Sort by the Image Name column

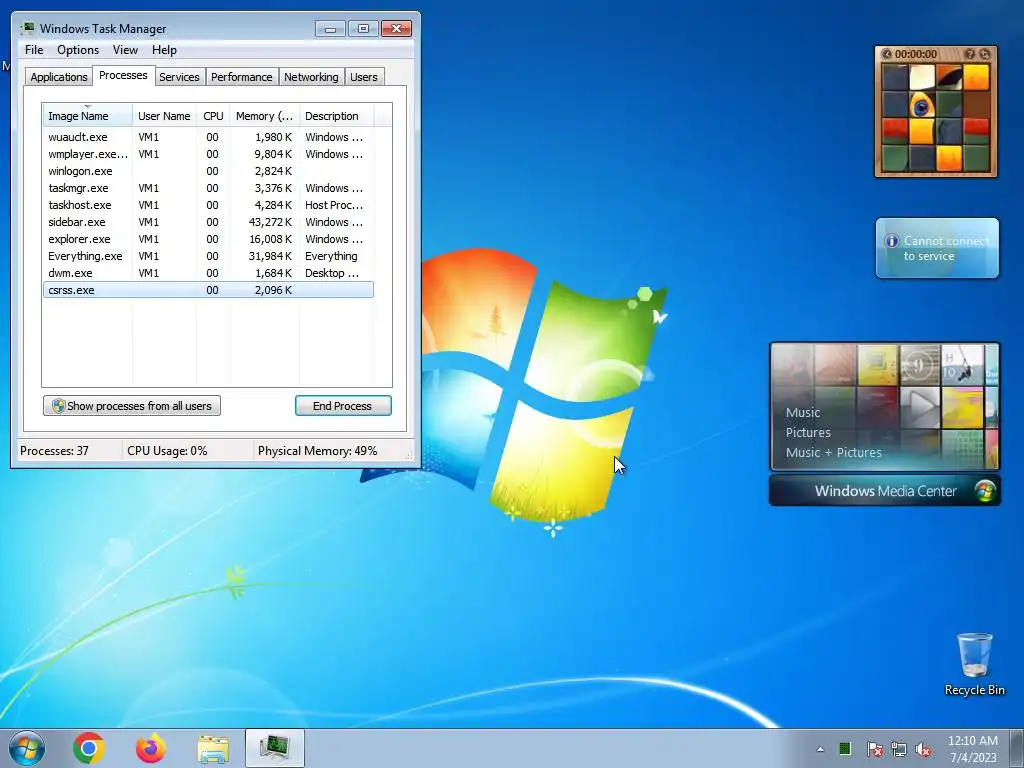(88, 116)
